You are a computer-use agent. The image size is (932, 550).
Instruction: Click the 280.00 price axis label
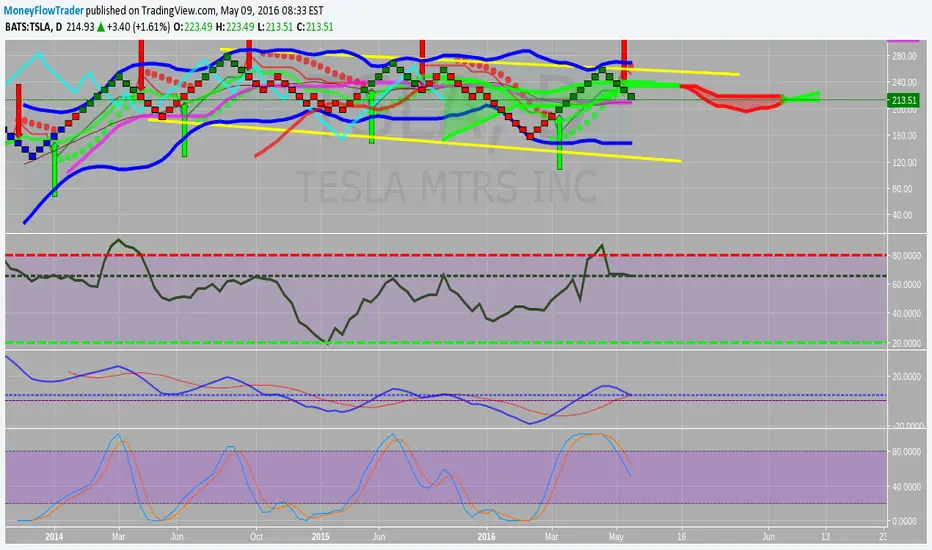904,56
